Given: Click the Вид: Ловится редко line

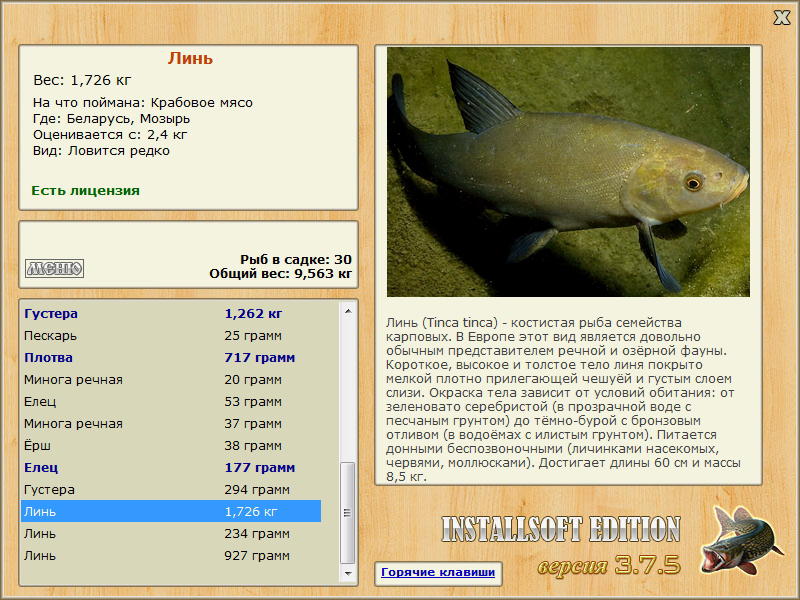Looking at the screenshot, I should tap(101, 151).
